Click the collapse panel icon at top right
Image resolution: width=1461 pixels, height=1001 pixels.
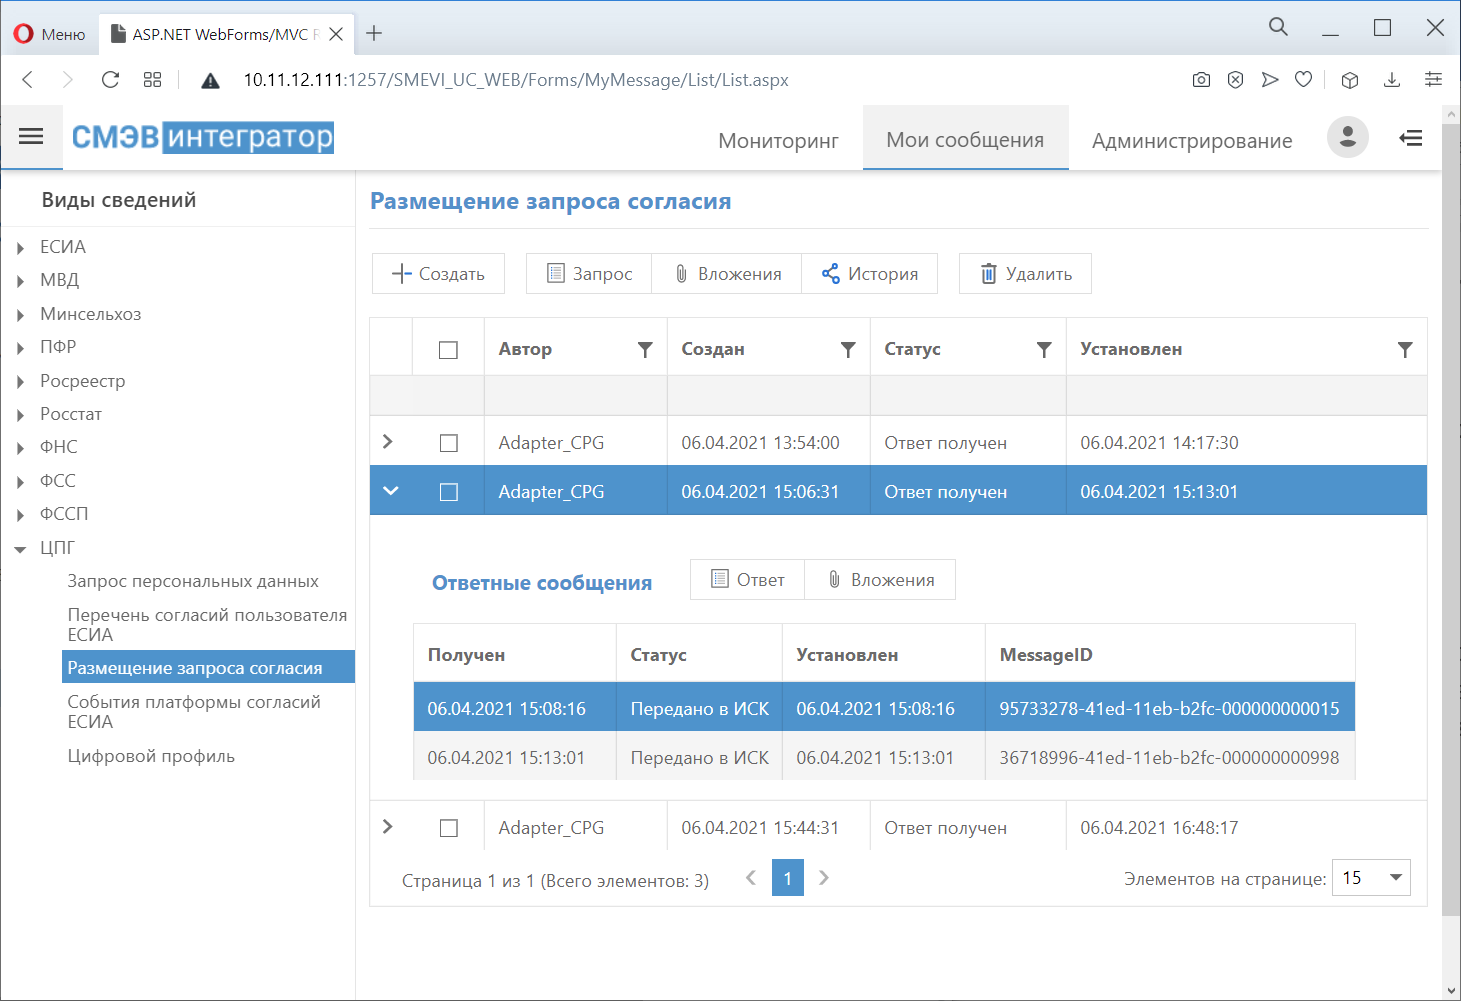[x=1411, y=138]
